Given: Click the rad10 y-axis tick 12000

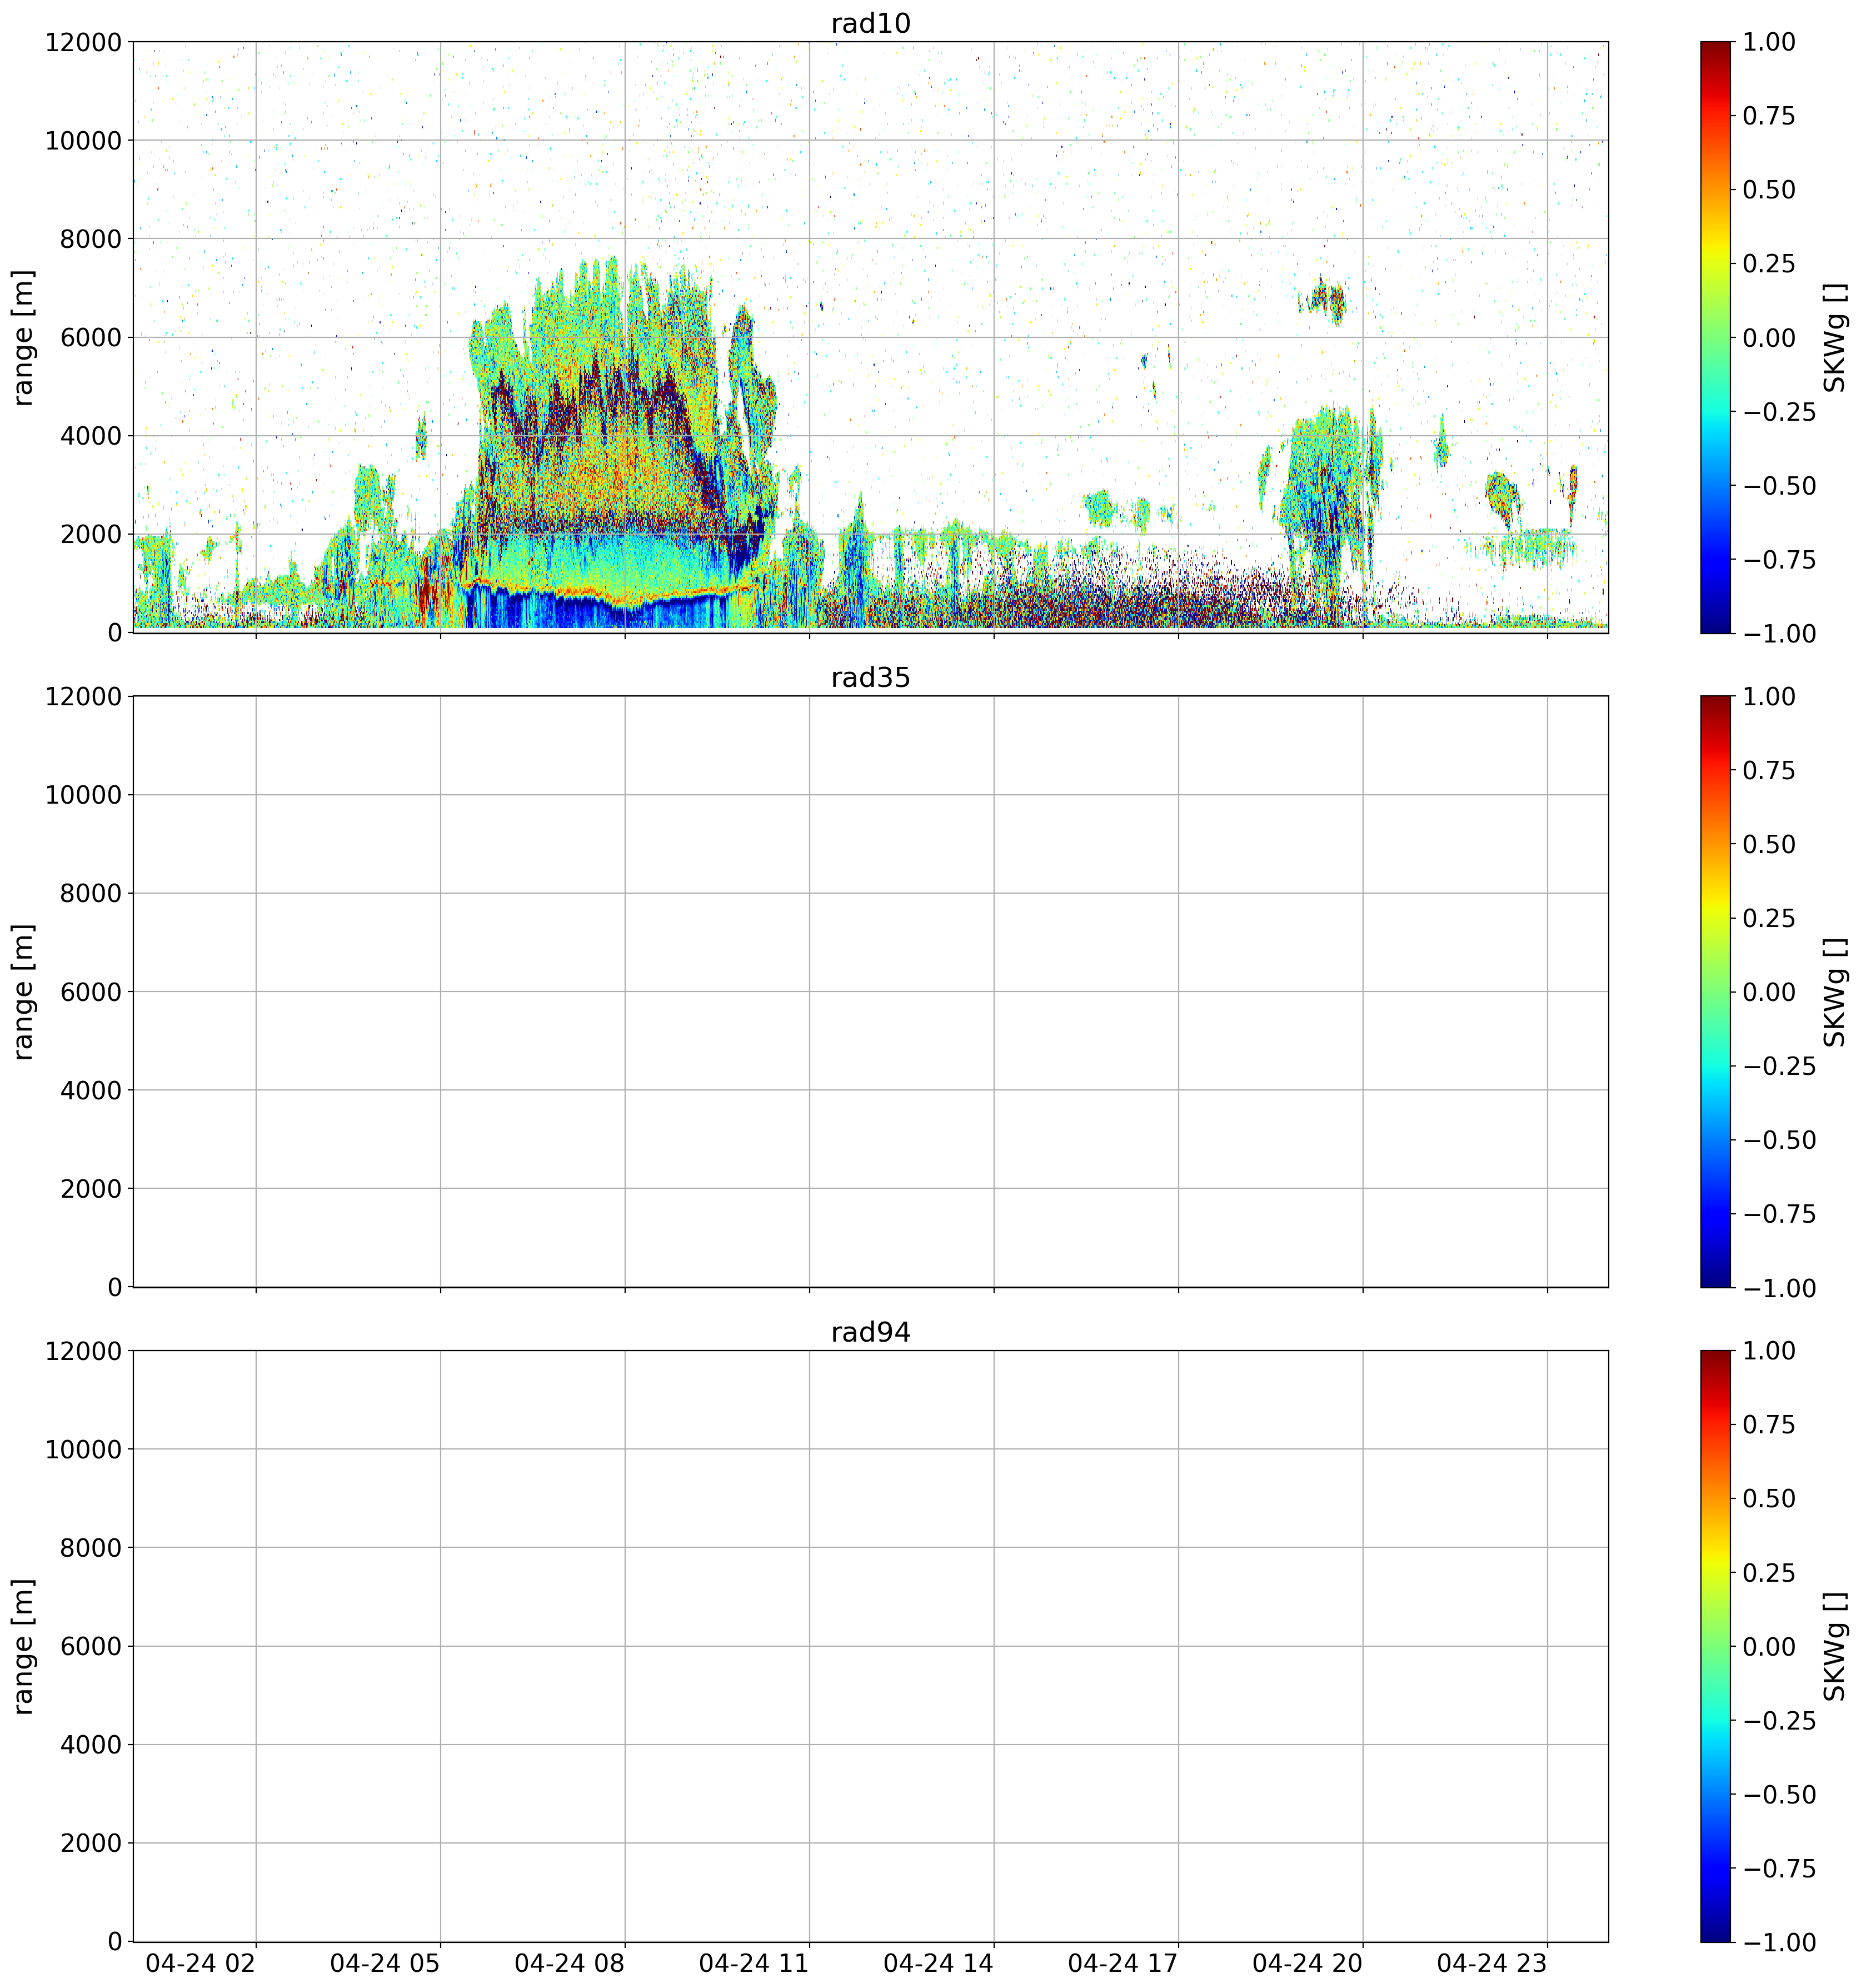Looking at the screenshot, I should (83, 42).
